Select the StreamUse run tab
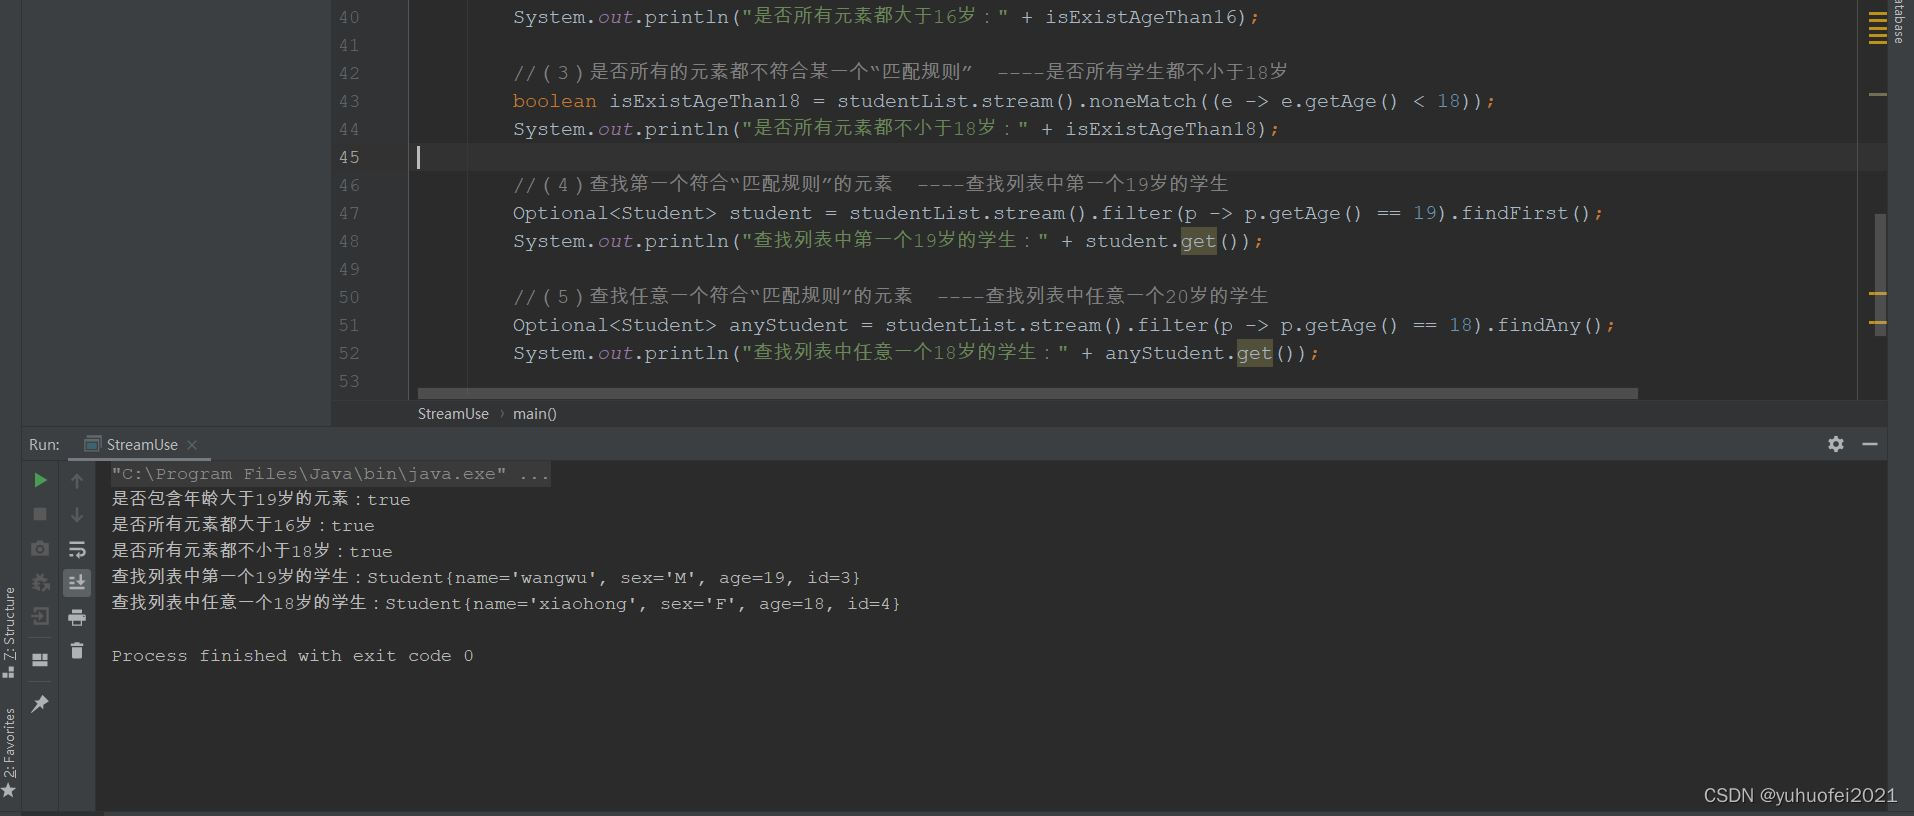Screen dimensions: 1914x816 [141, 445]
